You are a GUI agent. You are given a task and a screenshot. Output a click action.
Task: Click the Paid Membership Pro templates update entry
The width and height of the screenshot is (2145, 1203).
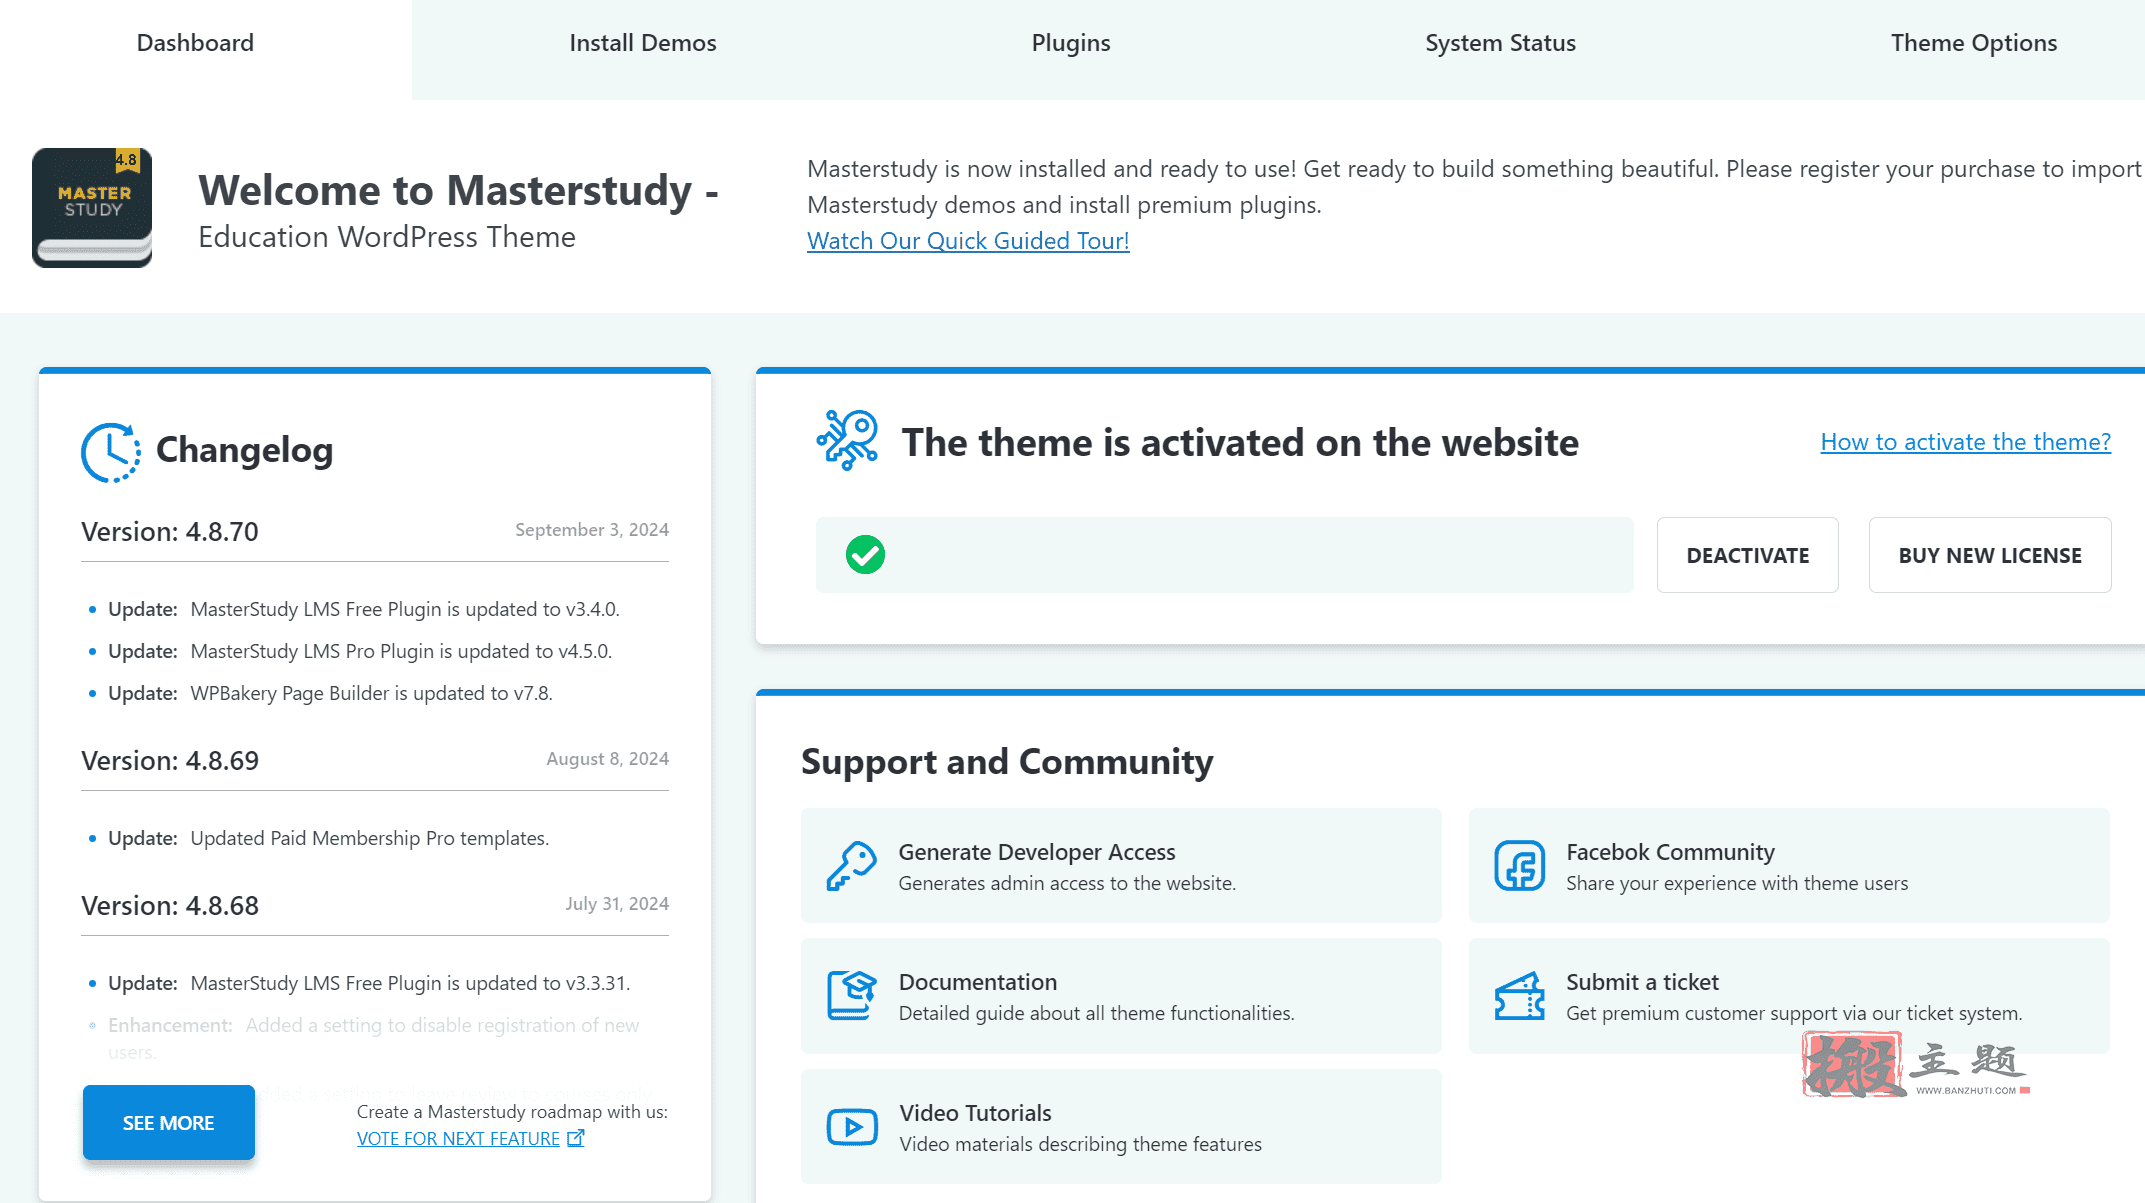click(328, 838)
